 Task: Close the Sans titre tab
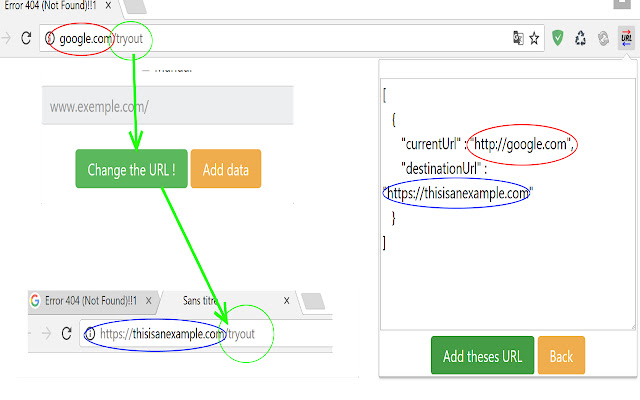pos(287,301)
